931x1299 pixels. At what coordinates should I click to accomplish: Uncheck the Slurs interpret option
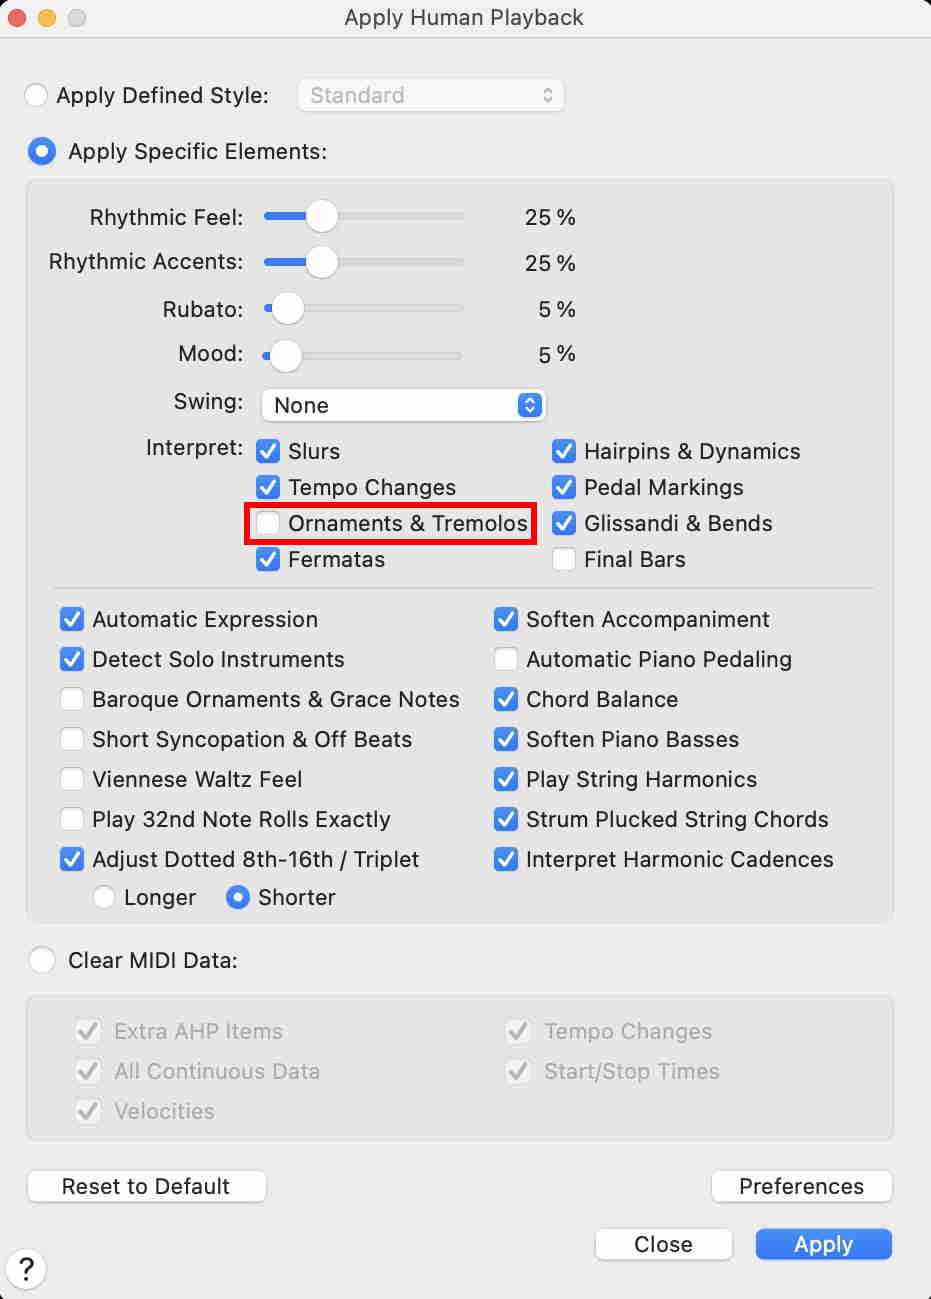pos(268,451)
